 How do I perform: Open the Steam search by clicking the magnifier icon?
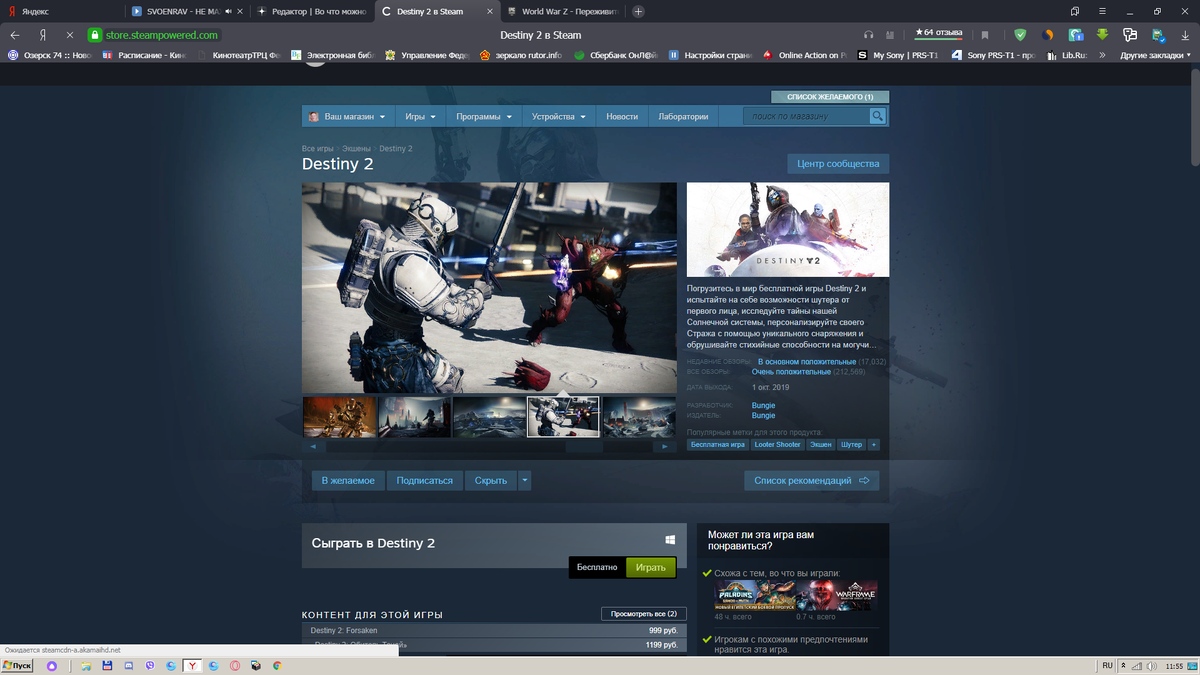pos(877,115)
